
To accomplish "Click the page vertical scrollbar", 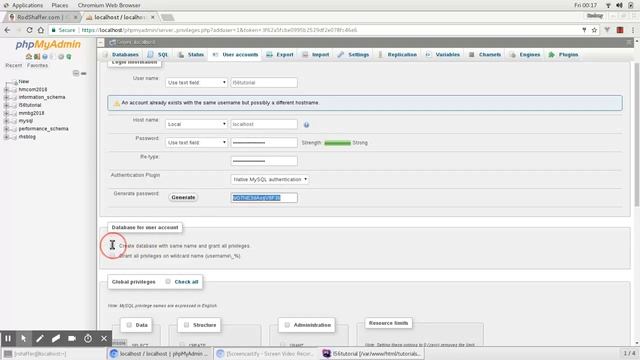I will pyautogui.click(x=637, y=135).
